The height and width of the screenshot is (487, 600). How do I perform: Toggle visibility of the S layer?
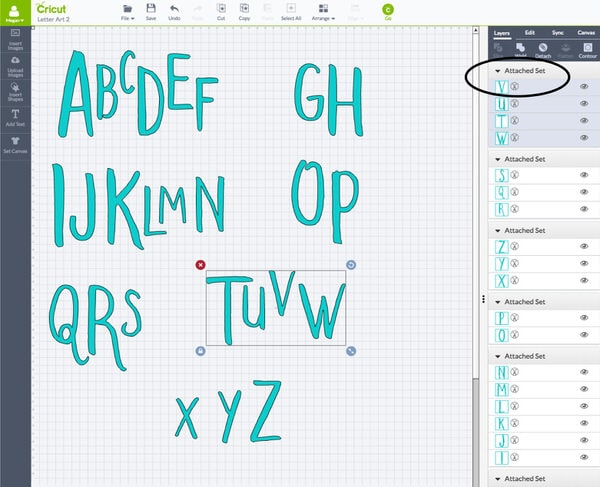click(583, 175)
